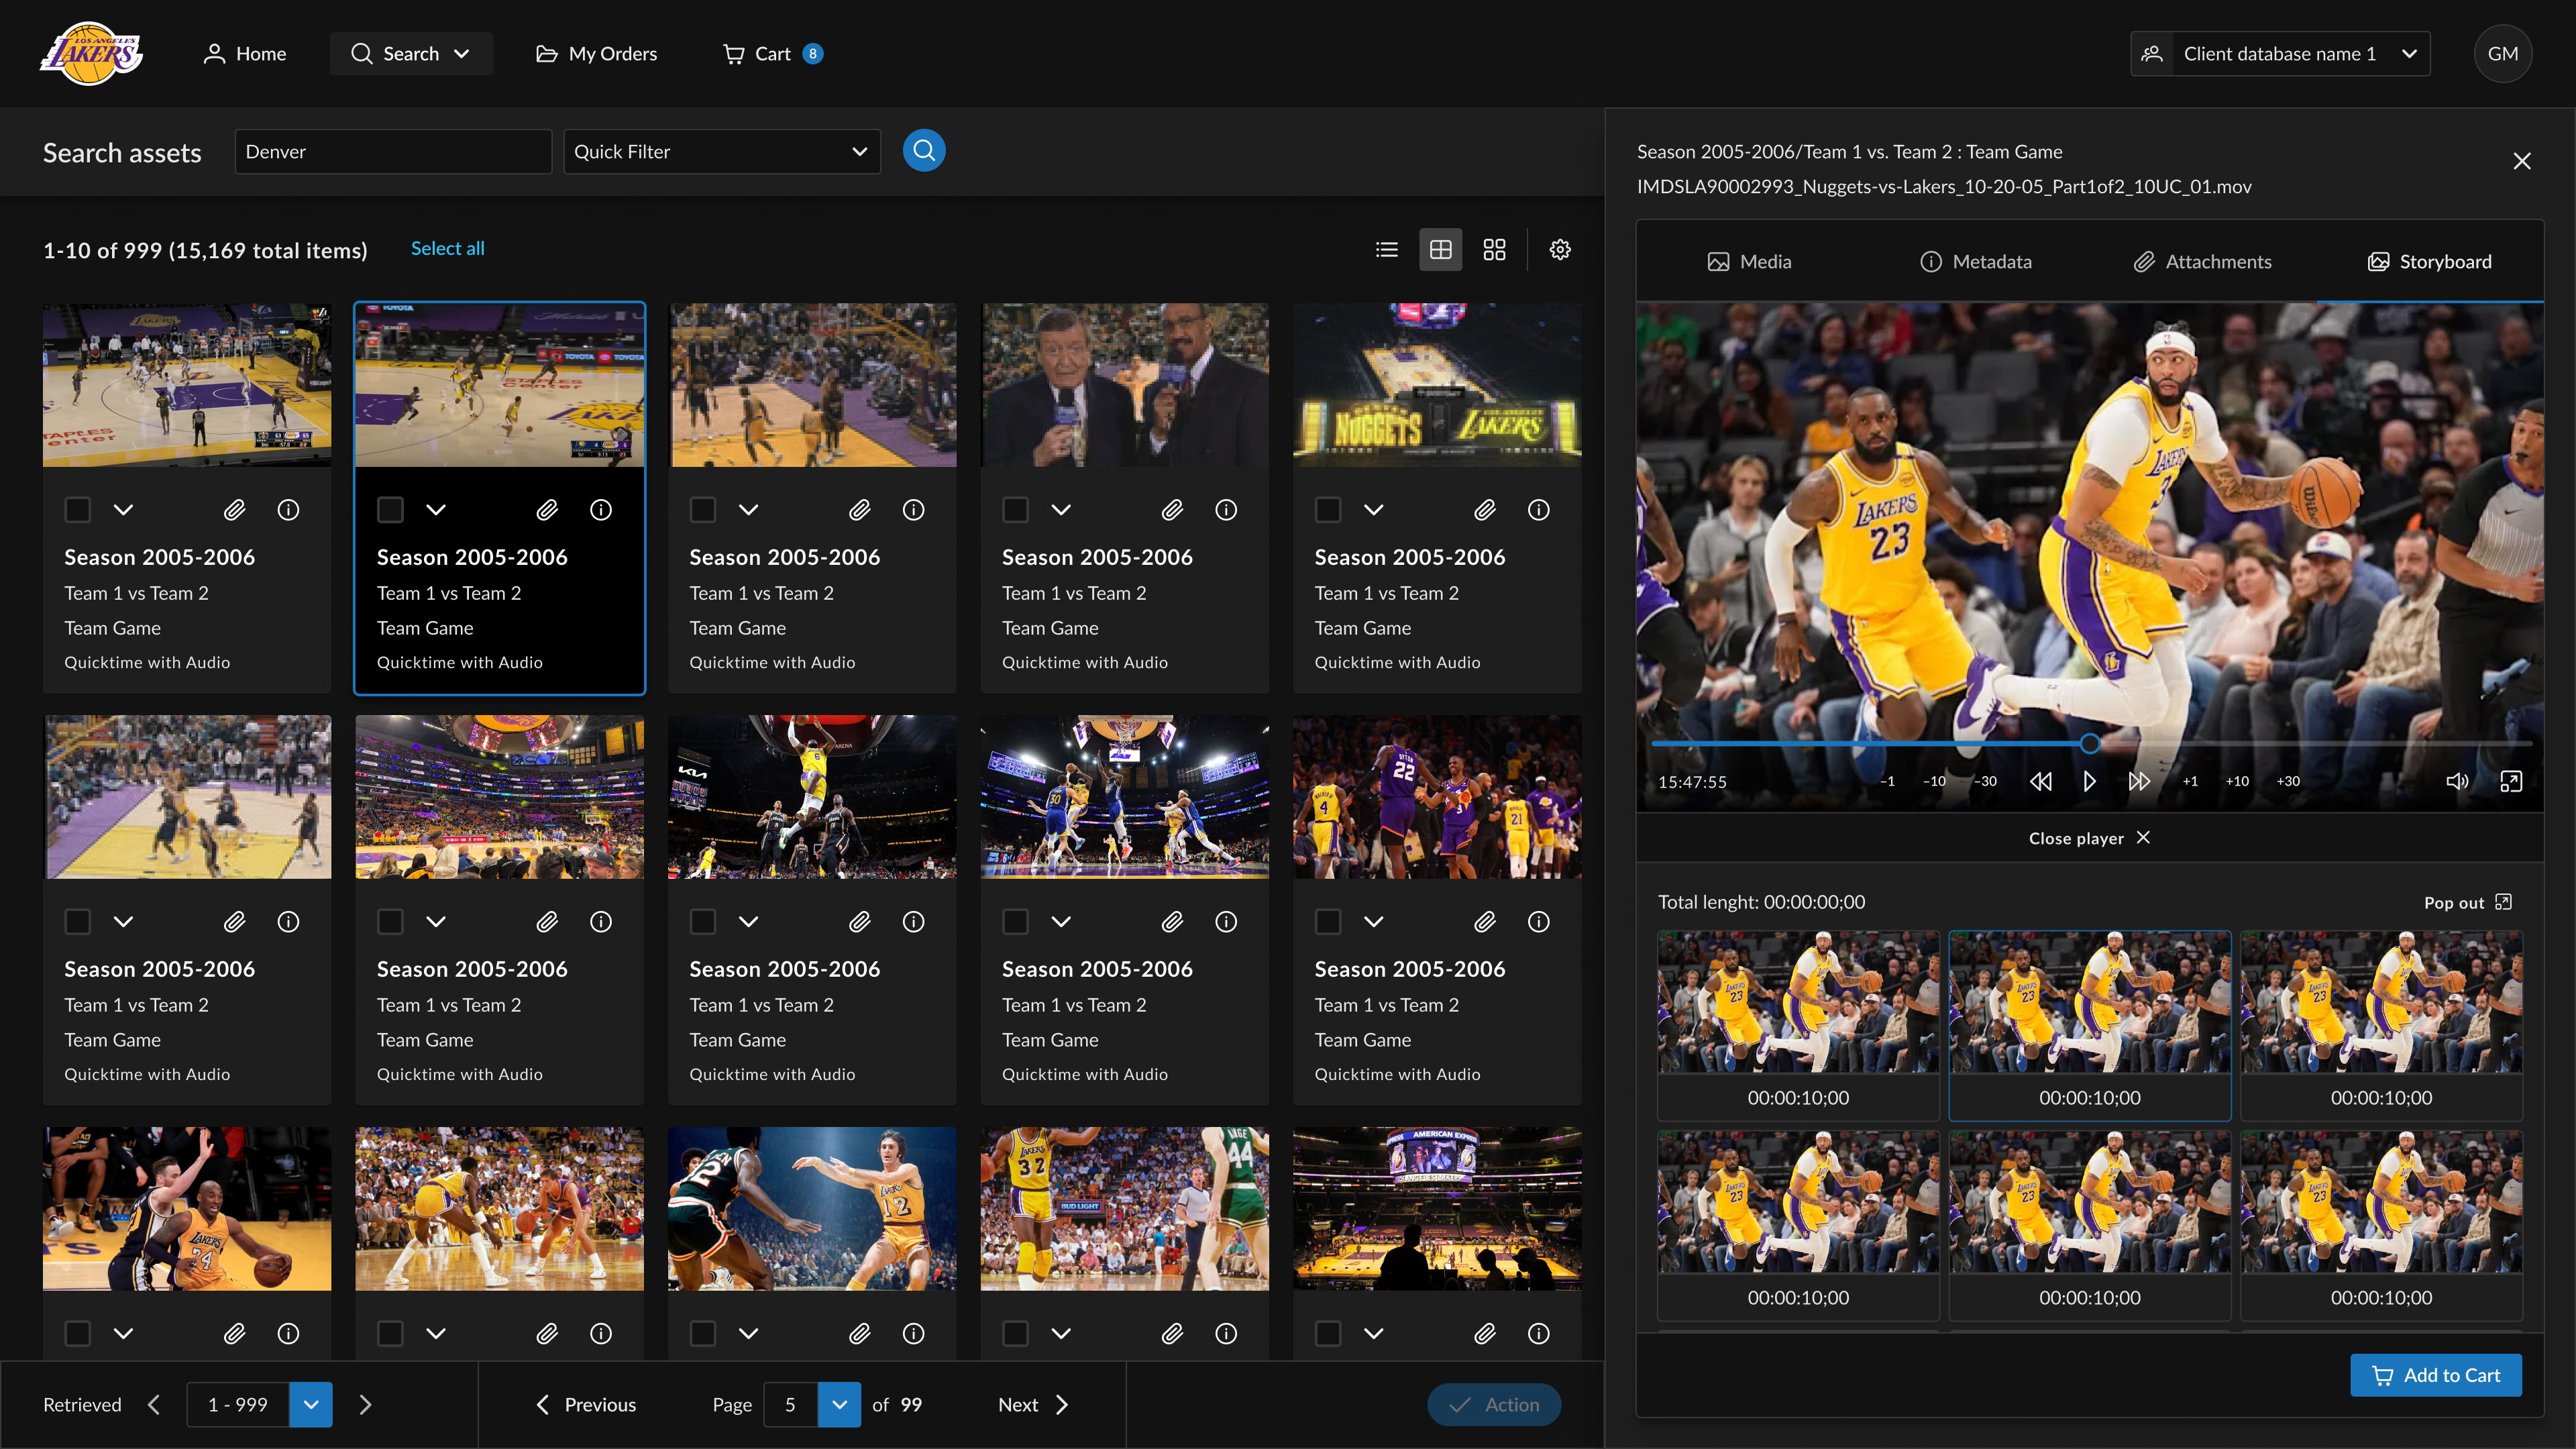Switch to small grid view icon
The width and height of the screenshot is (2576, 1449).
(x=1494, y=250)
